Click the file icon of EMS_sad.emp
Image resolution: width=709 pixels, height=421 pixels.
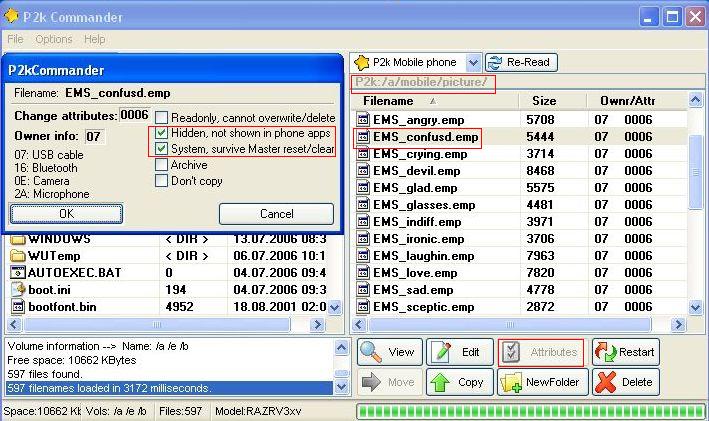pyautogui.click(x=363, y=290)
